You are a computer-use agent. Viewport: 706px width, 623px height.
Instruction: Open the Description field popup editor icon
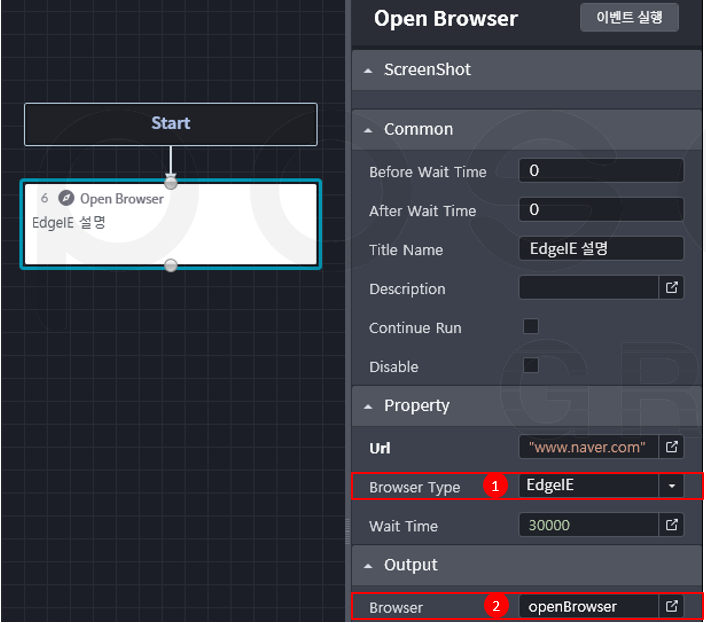click(x=672, y=288)
